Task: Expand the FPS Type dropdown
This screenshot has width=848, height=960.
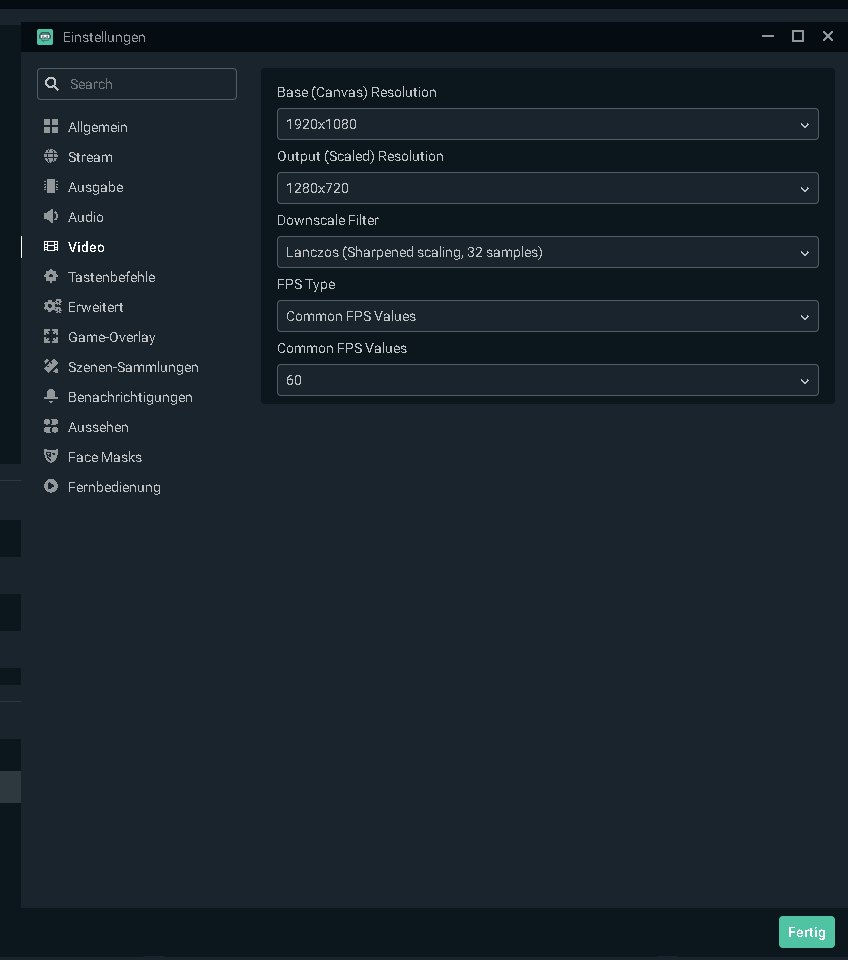Action: tap(547, 316)
